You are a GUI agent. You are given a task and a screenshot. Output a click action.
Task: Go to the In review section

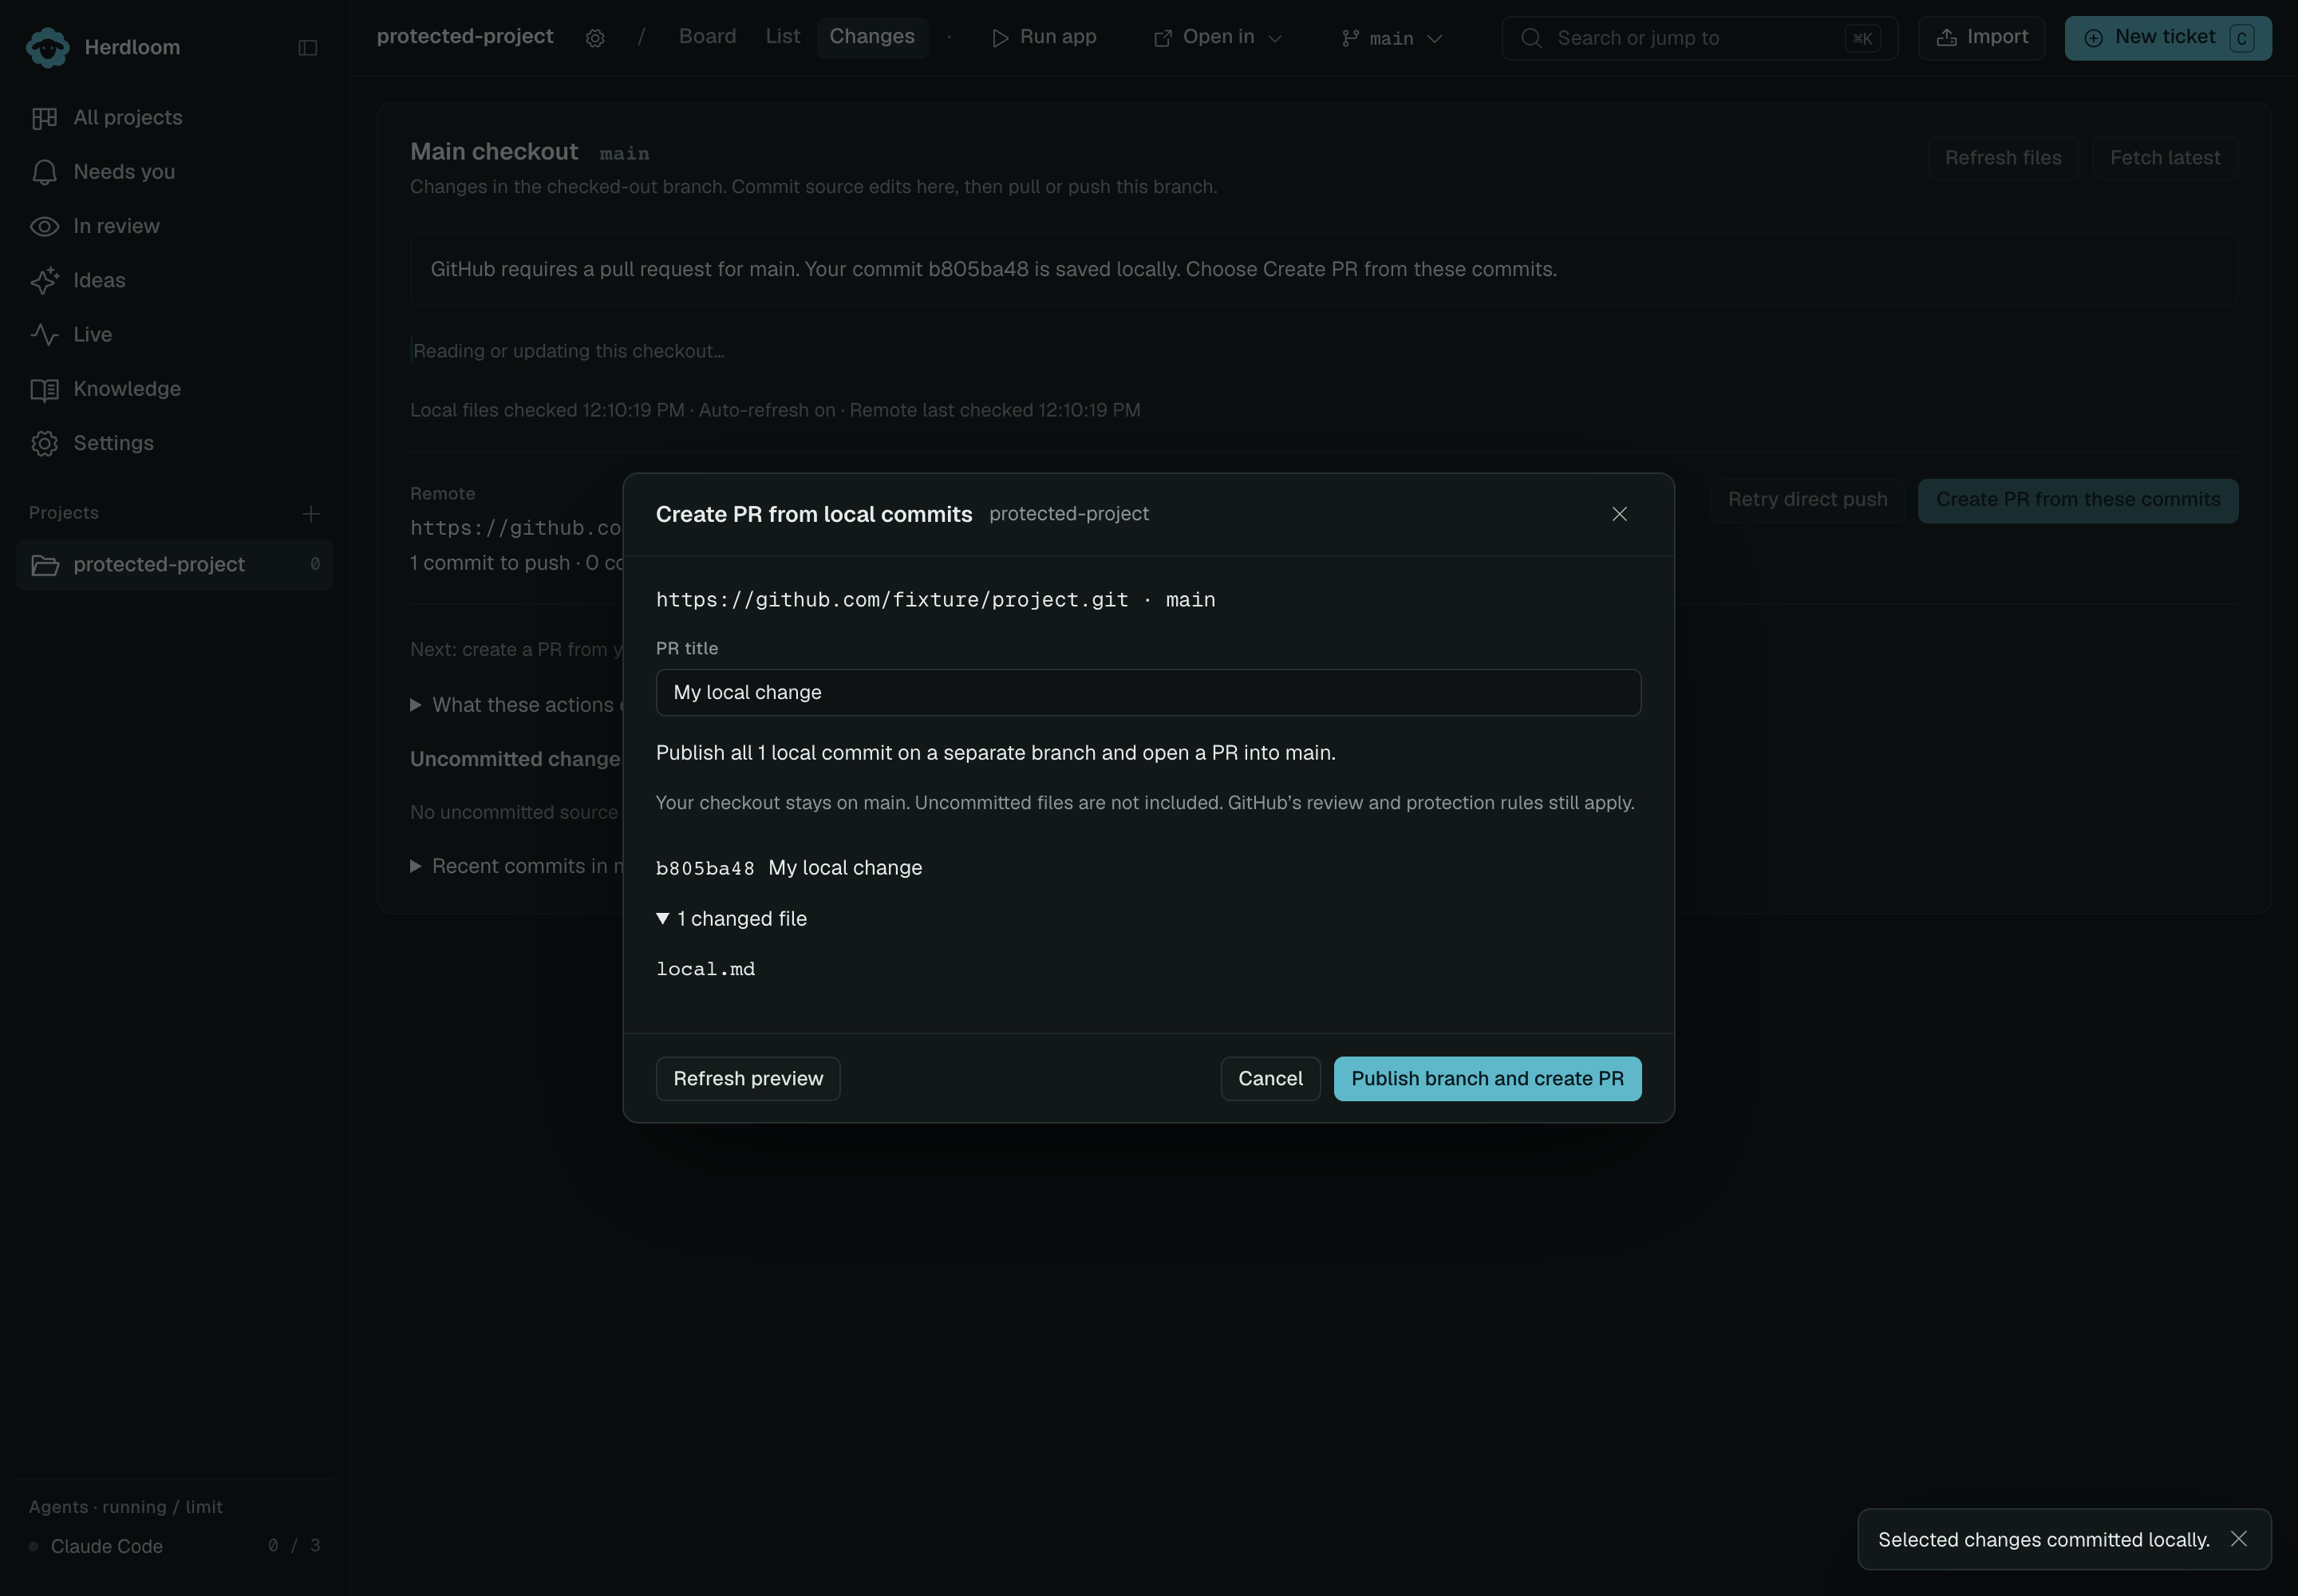tap(175, 226)
